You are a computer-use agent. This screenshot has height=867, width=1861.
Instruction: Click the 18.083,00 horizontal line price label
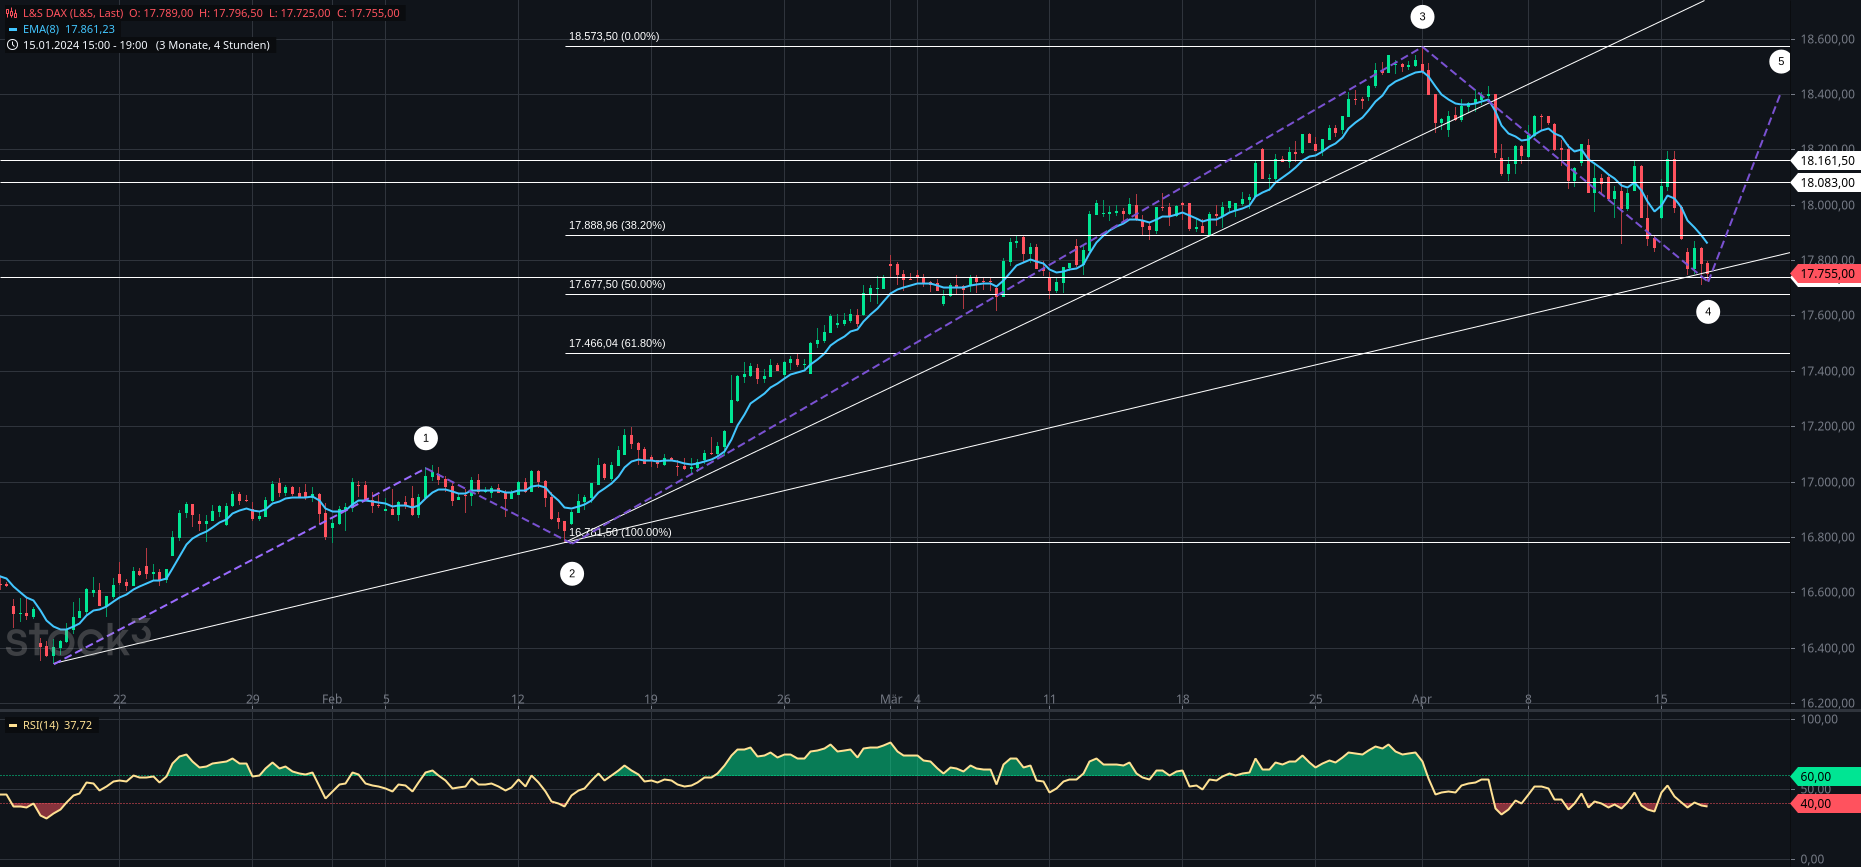(1826, 182)
